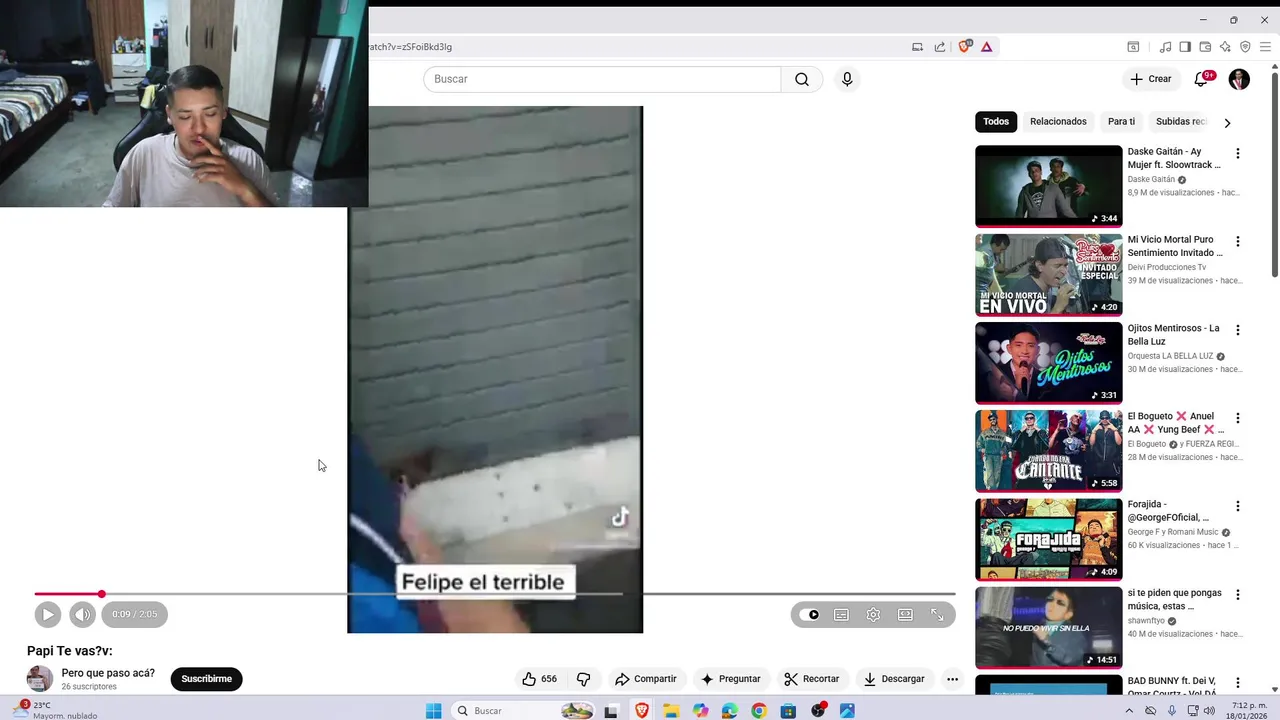Open Brave from the taskbar
Viewport: 1280px width, 720px height.
641,711
